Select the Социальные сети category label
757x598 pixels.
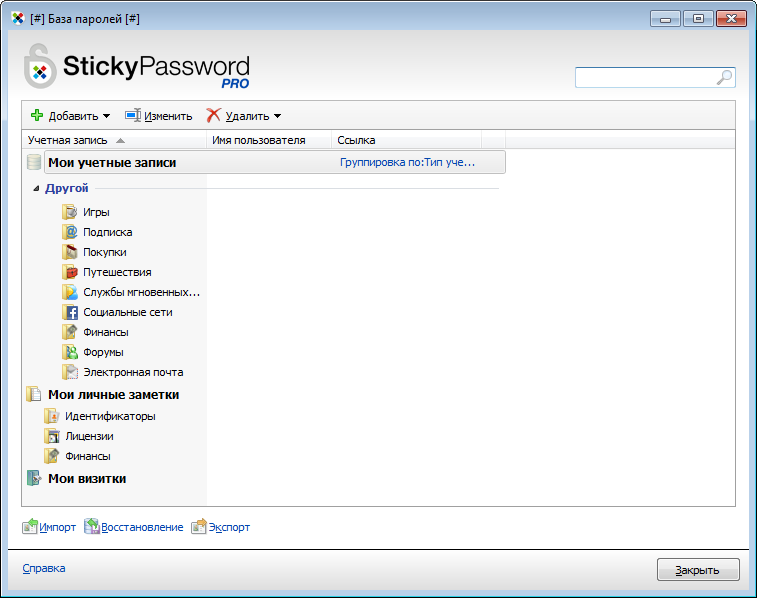click(128, 312)
